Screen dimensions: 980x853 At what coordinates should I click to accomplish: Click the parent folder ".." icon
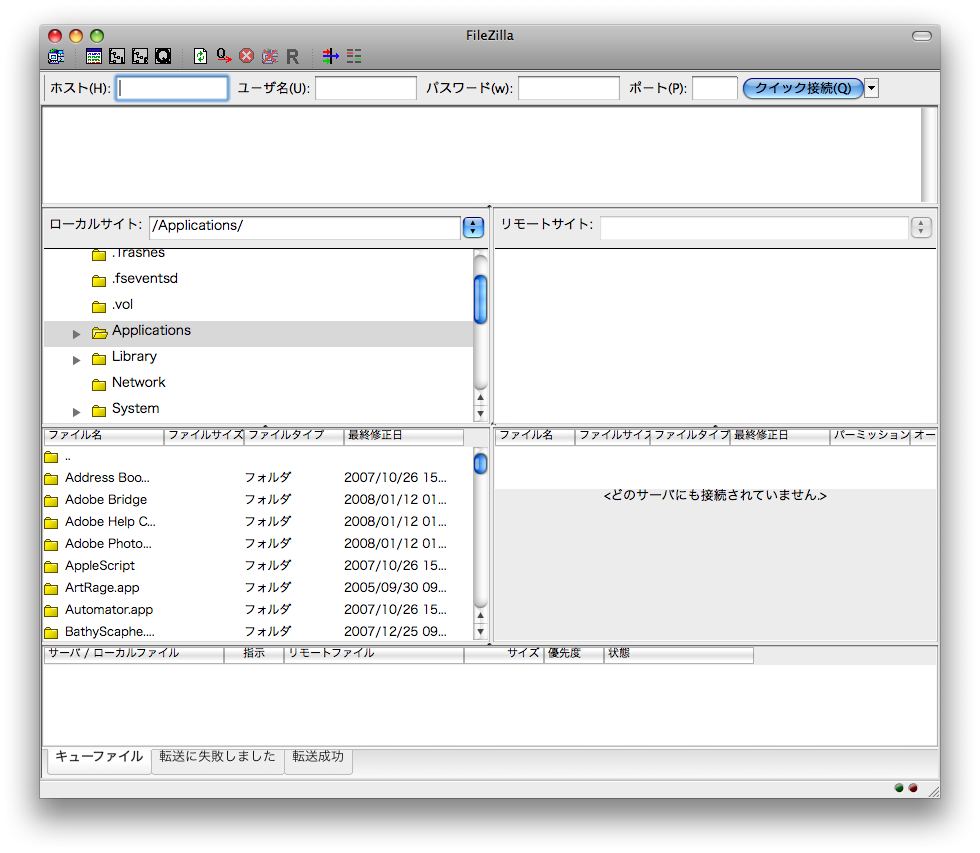[x=51, y=457]
